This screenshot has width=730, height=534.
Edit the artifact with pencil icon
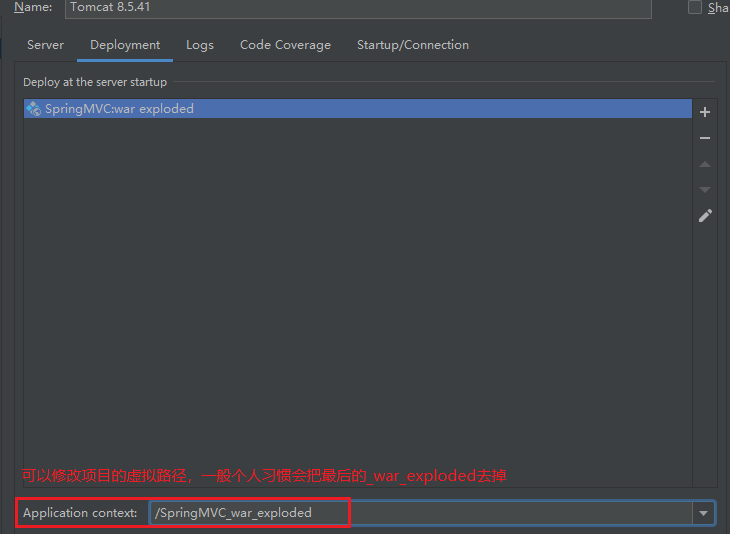pos(705,216)
